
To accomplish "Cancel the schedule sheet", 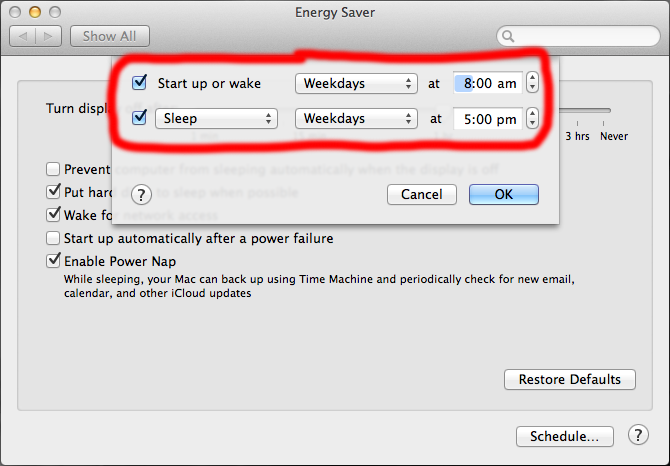I will pyautogui.click(x=420, y=194).
